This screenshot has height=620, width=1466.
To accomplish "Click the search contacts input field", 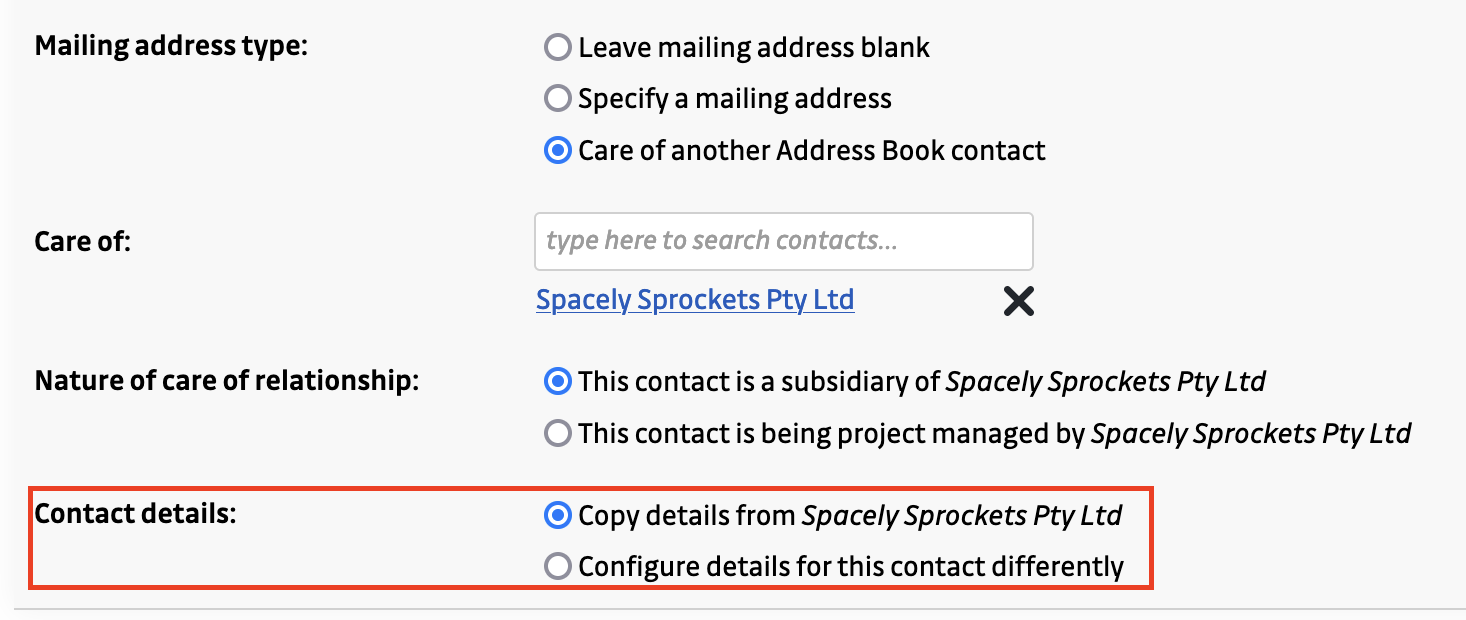I will click(x=783, y=241).
